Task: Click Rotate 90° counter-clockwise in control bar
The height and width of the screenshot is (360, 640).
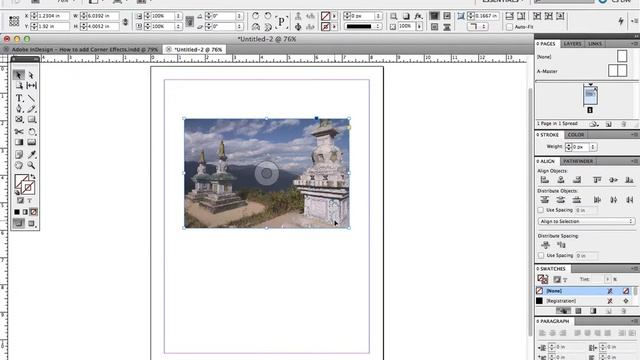Action: 268,16
